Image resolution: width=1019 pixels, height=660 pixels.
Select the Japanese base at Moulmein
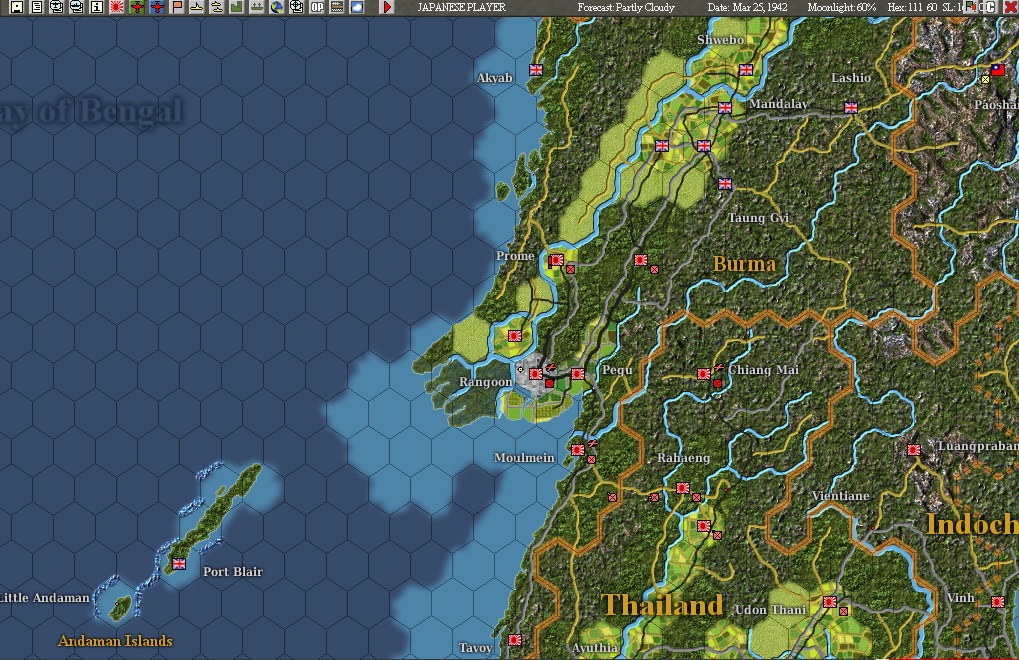click(x=578, y=450)
